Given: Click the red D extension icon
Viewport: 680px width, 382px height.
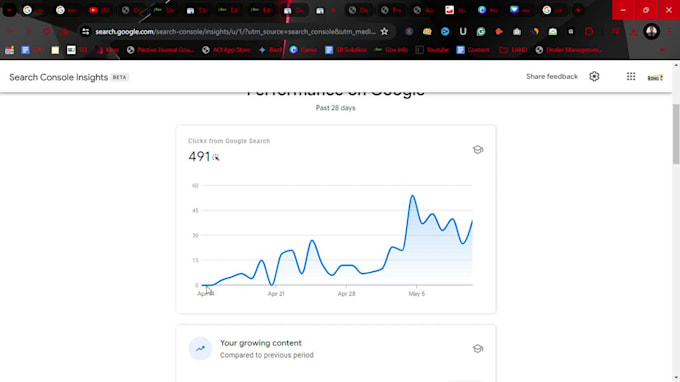Looking at the screenshot, I should (589, 32).
